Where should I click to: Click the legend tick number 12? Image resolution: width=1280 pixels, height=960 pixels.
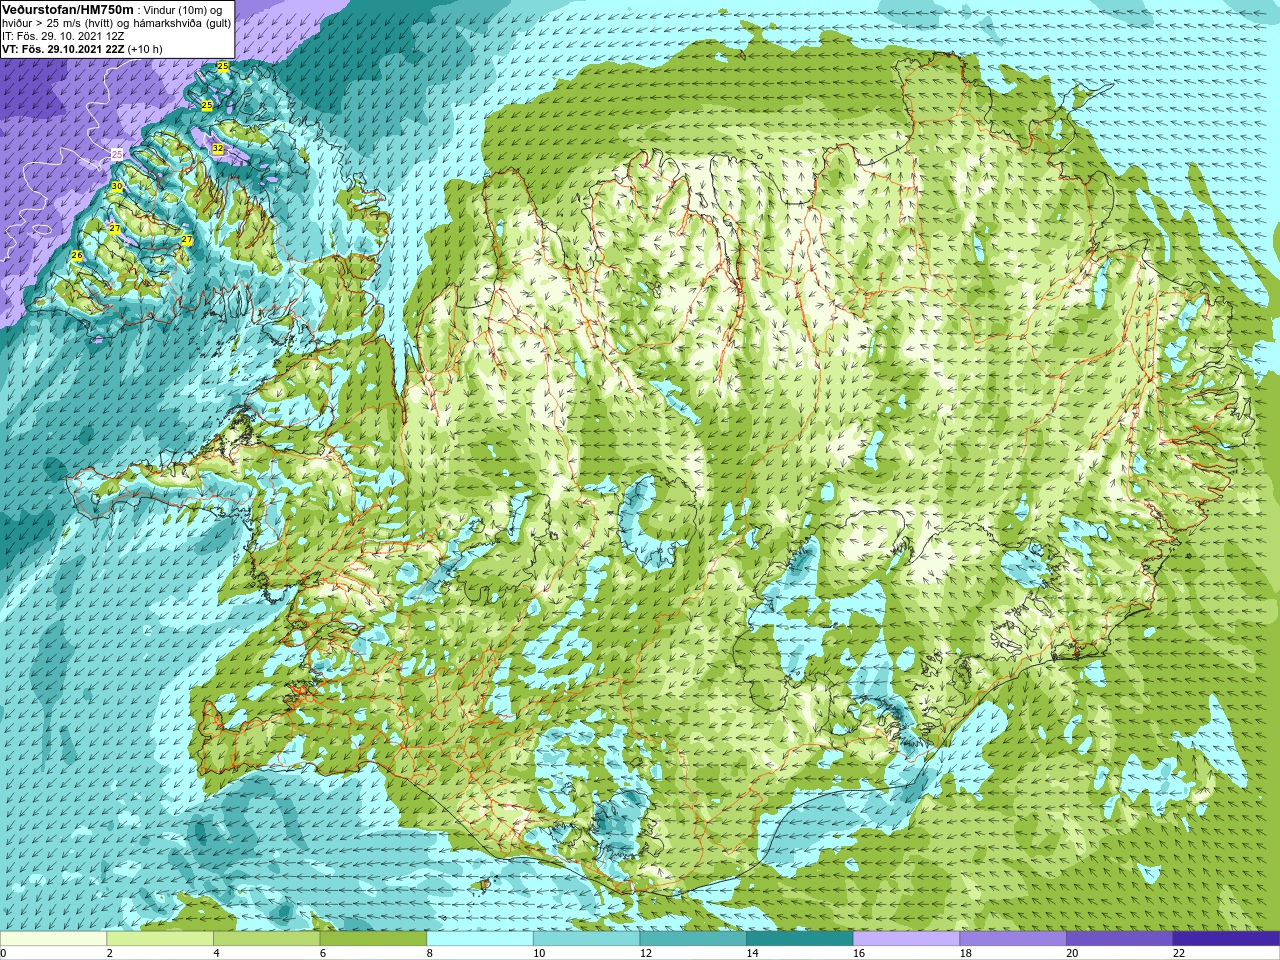coord(646,953)
